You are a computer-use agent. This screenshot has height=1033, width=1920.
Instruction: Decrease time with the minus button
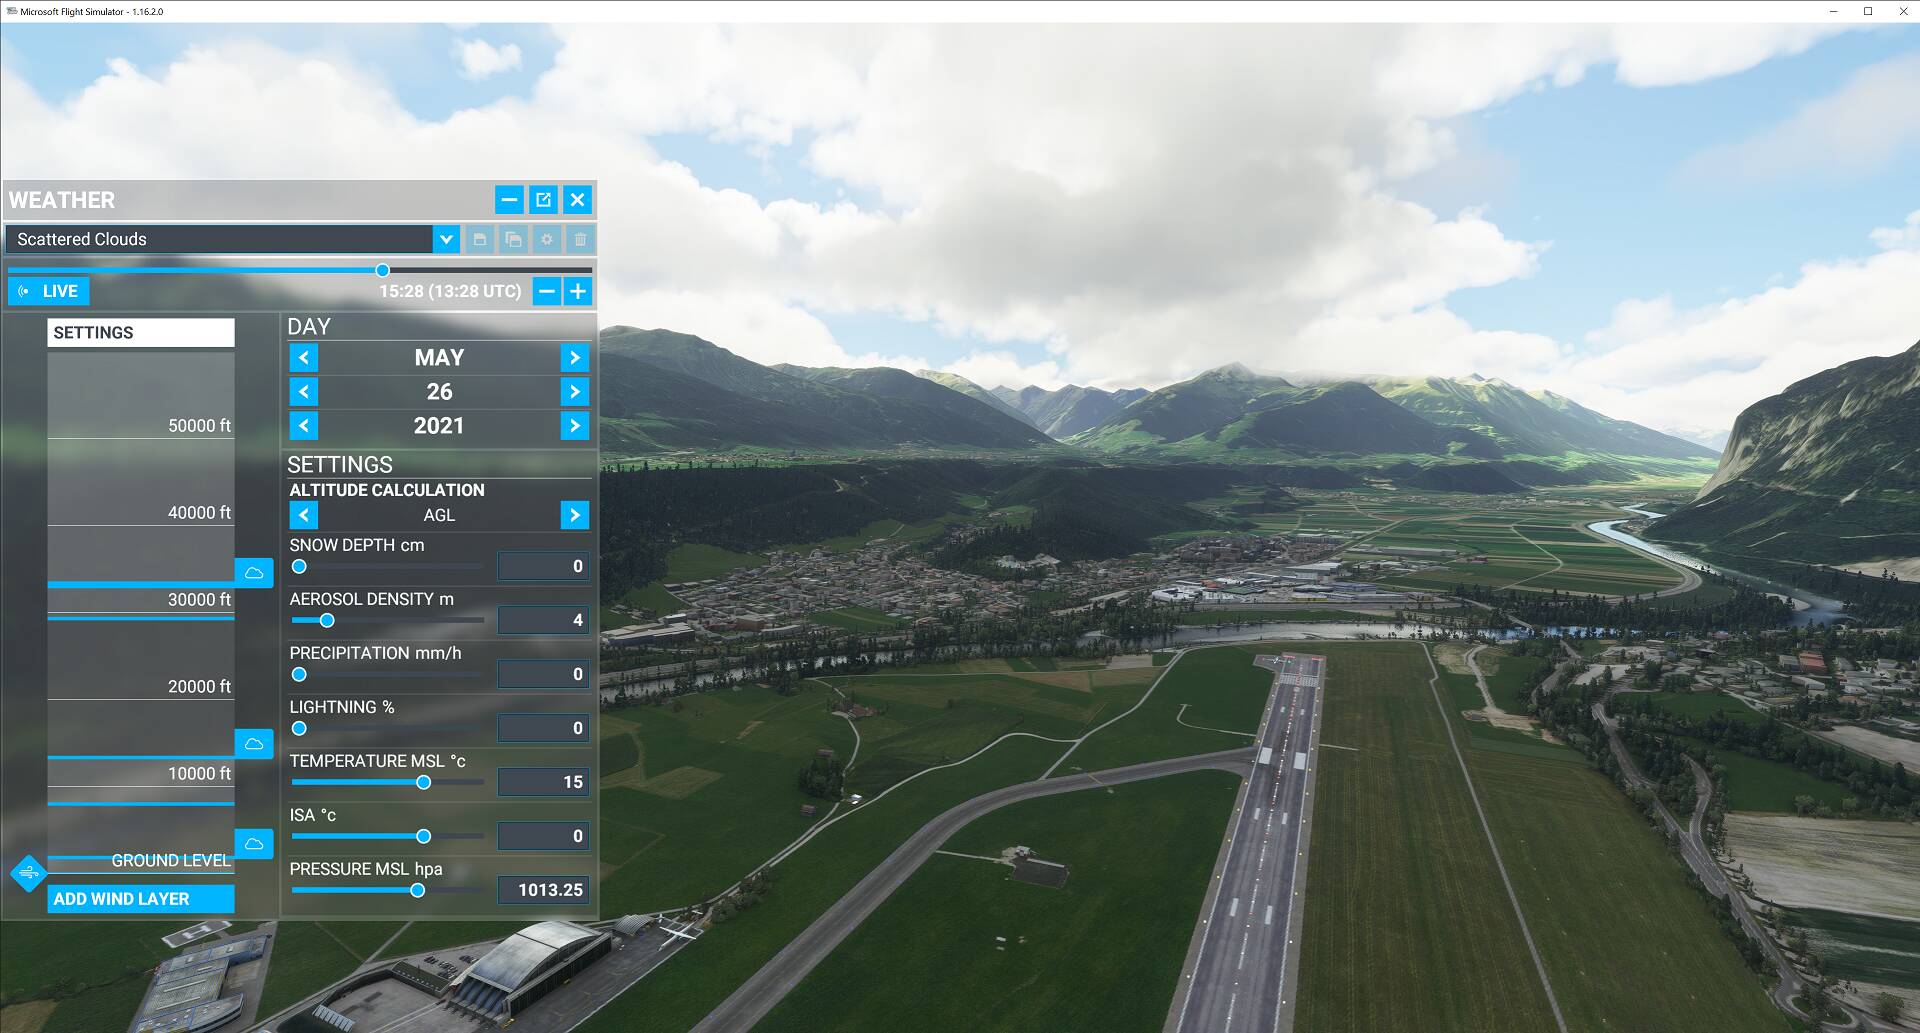(546, 291)
